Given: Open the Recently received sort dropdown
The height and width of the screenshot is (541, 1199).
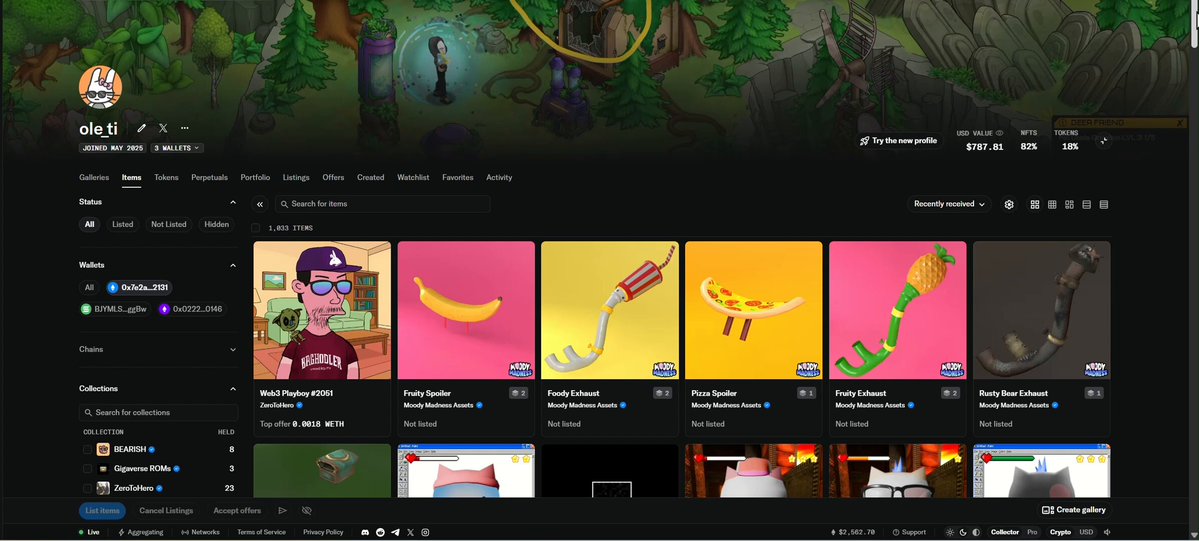Looking at the screenshot, I should coord(949,204).
